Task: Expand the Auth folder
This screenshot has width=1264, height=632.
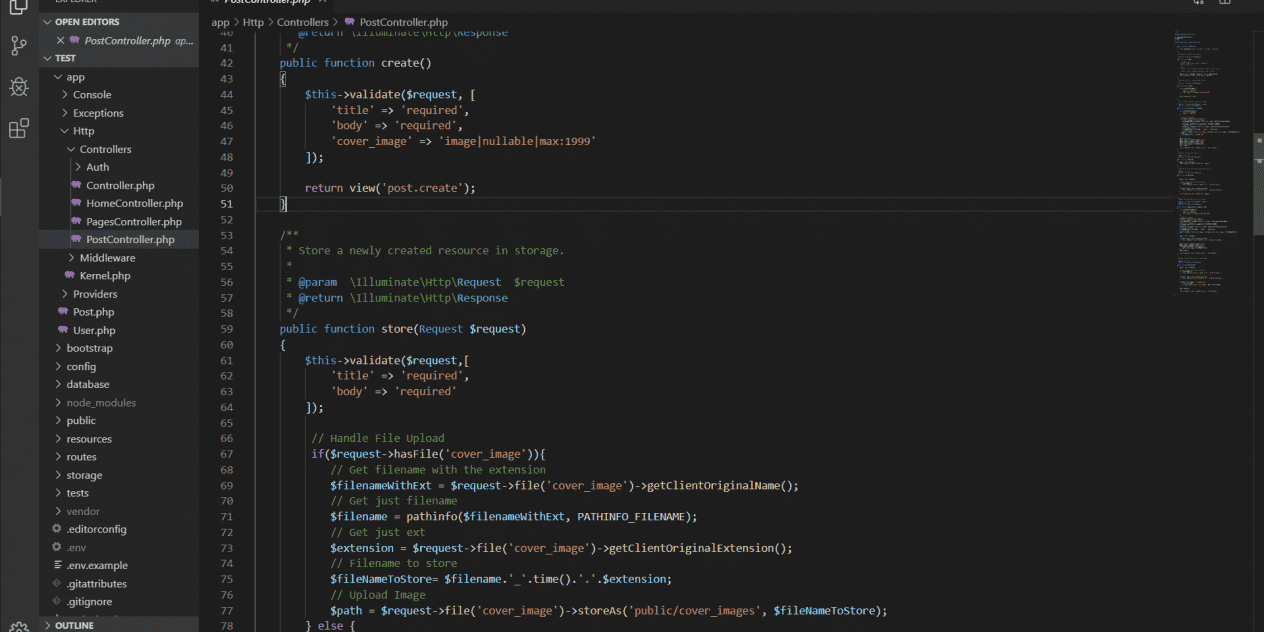Action: pyautogui.click(x=78, y=167)
